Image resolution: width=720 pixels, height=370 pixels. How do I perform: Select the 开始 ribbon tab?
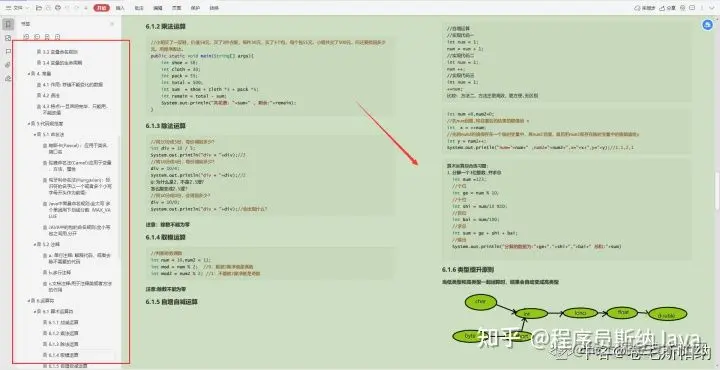101,8
